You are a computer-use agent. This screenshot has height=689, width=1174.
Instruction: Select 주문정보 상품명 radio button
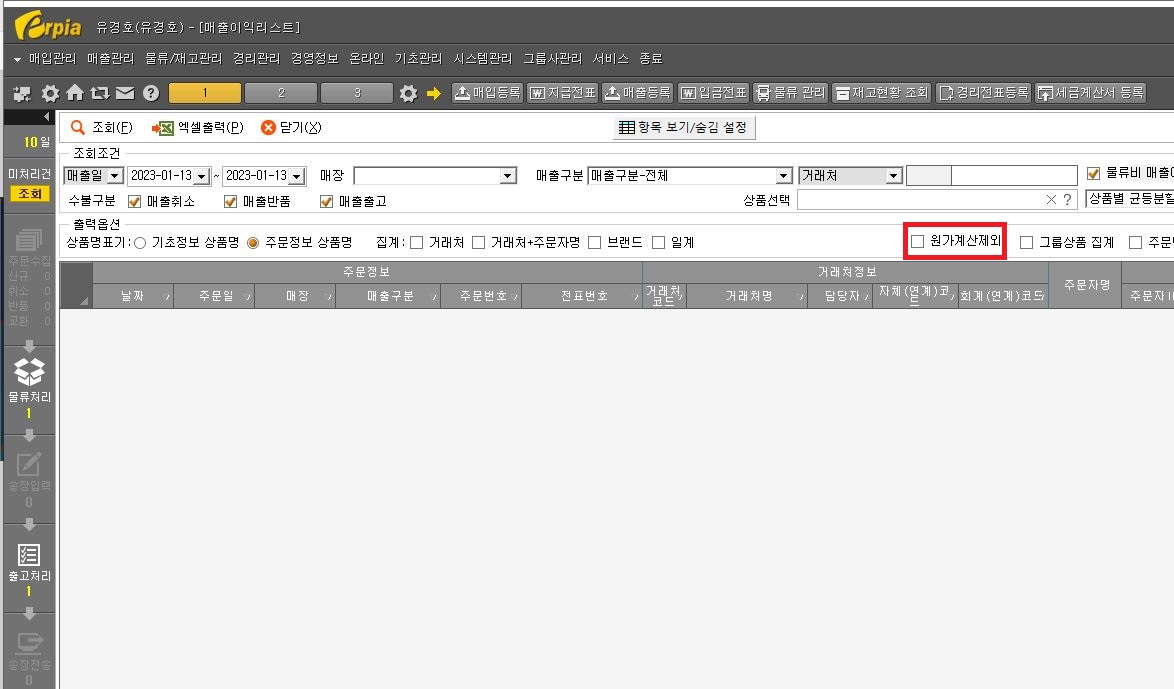tap(253, 243)
